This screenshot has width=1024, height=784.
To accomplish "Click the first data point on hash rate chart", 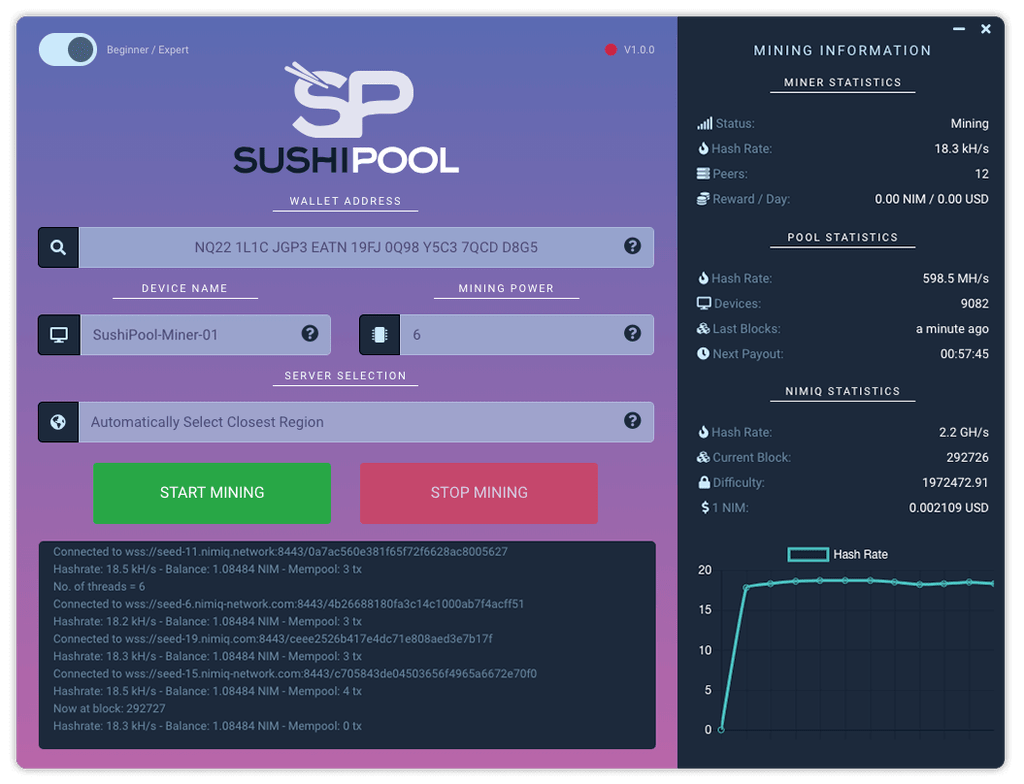I will [721, 730].
